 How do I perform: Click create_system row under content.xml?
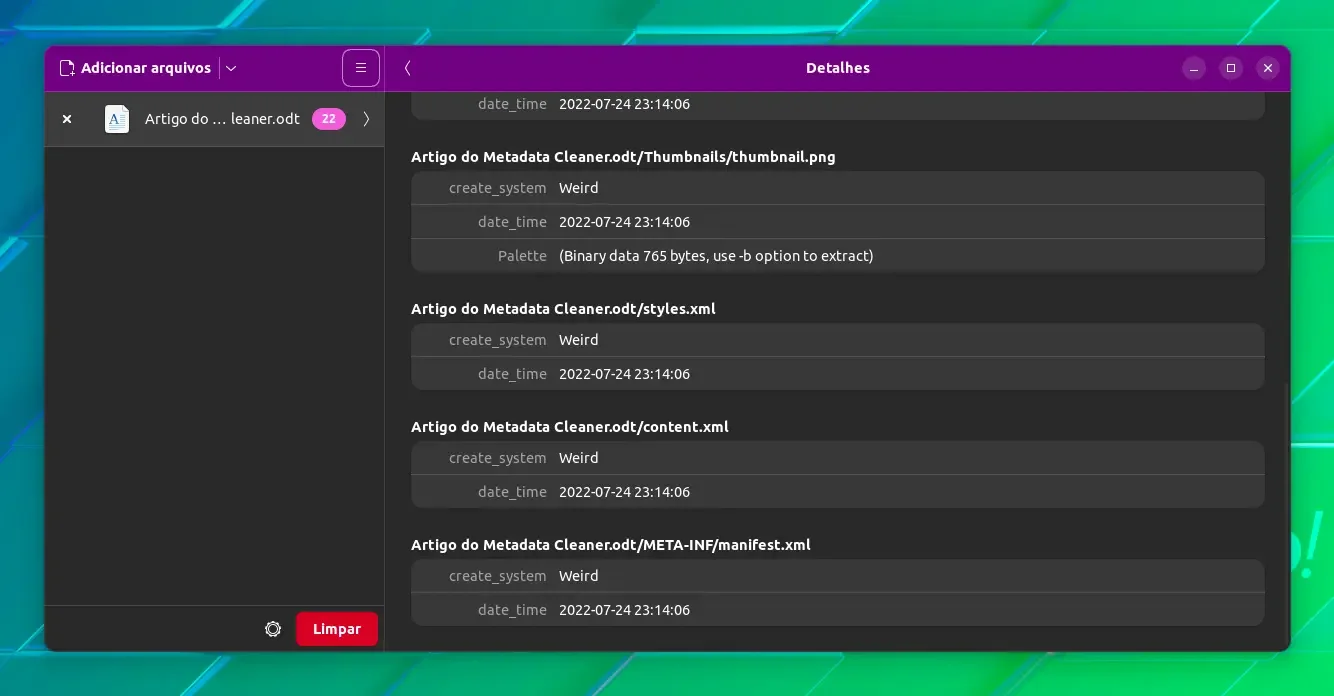838,458
